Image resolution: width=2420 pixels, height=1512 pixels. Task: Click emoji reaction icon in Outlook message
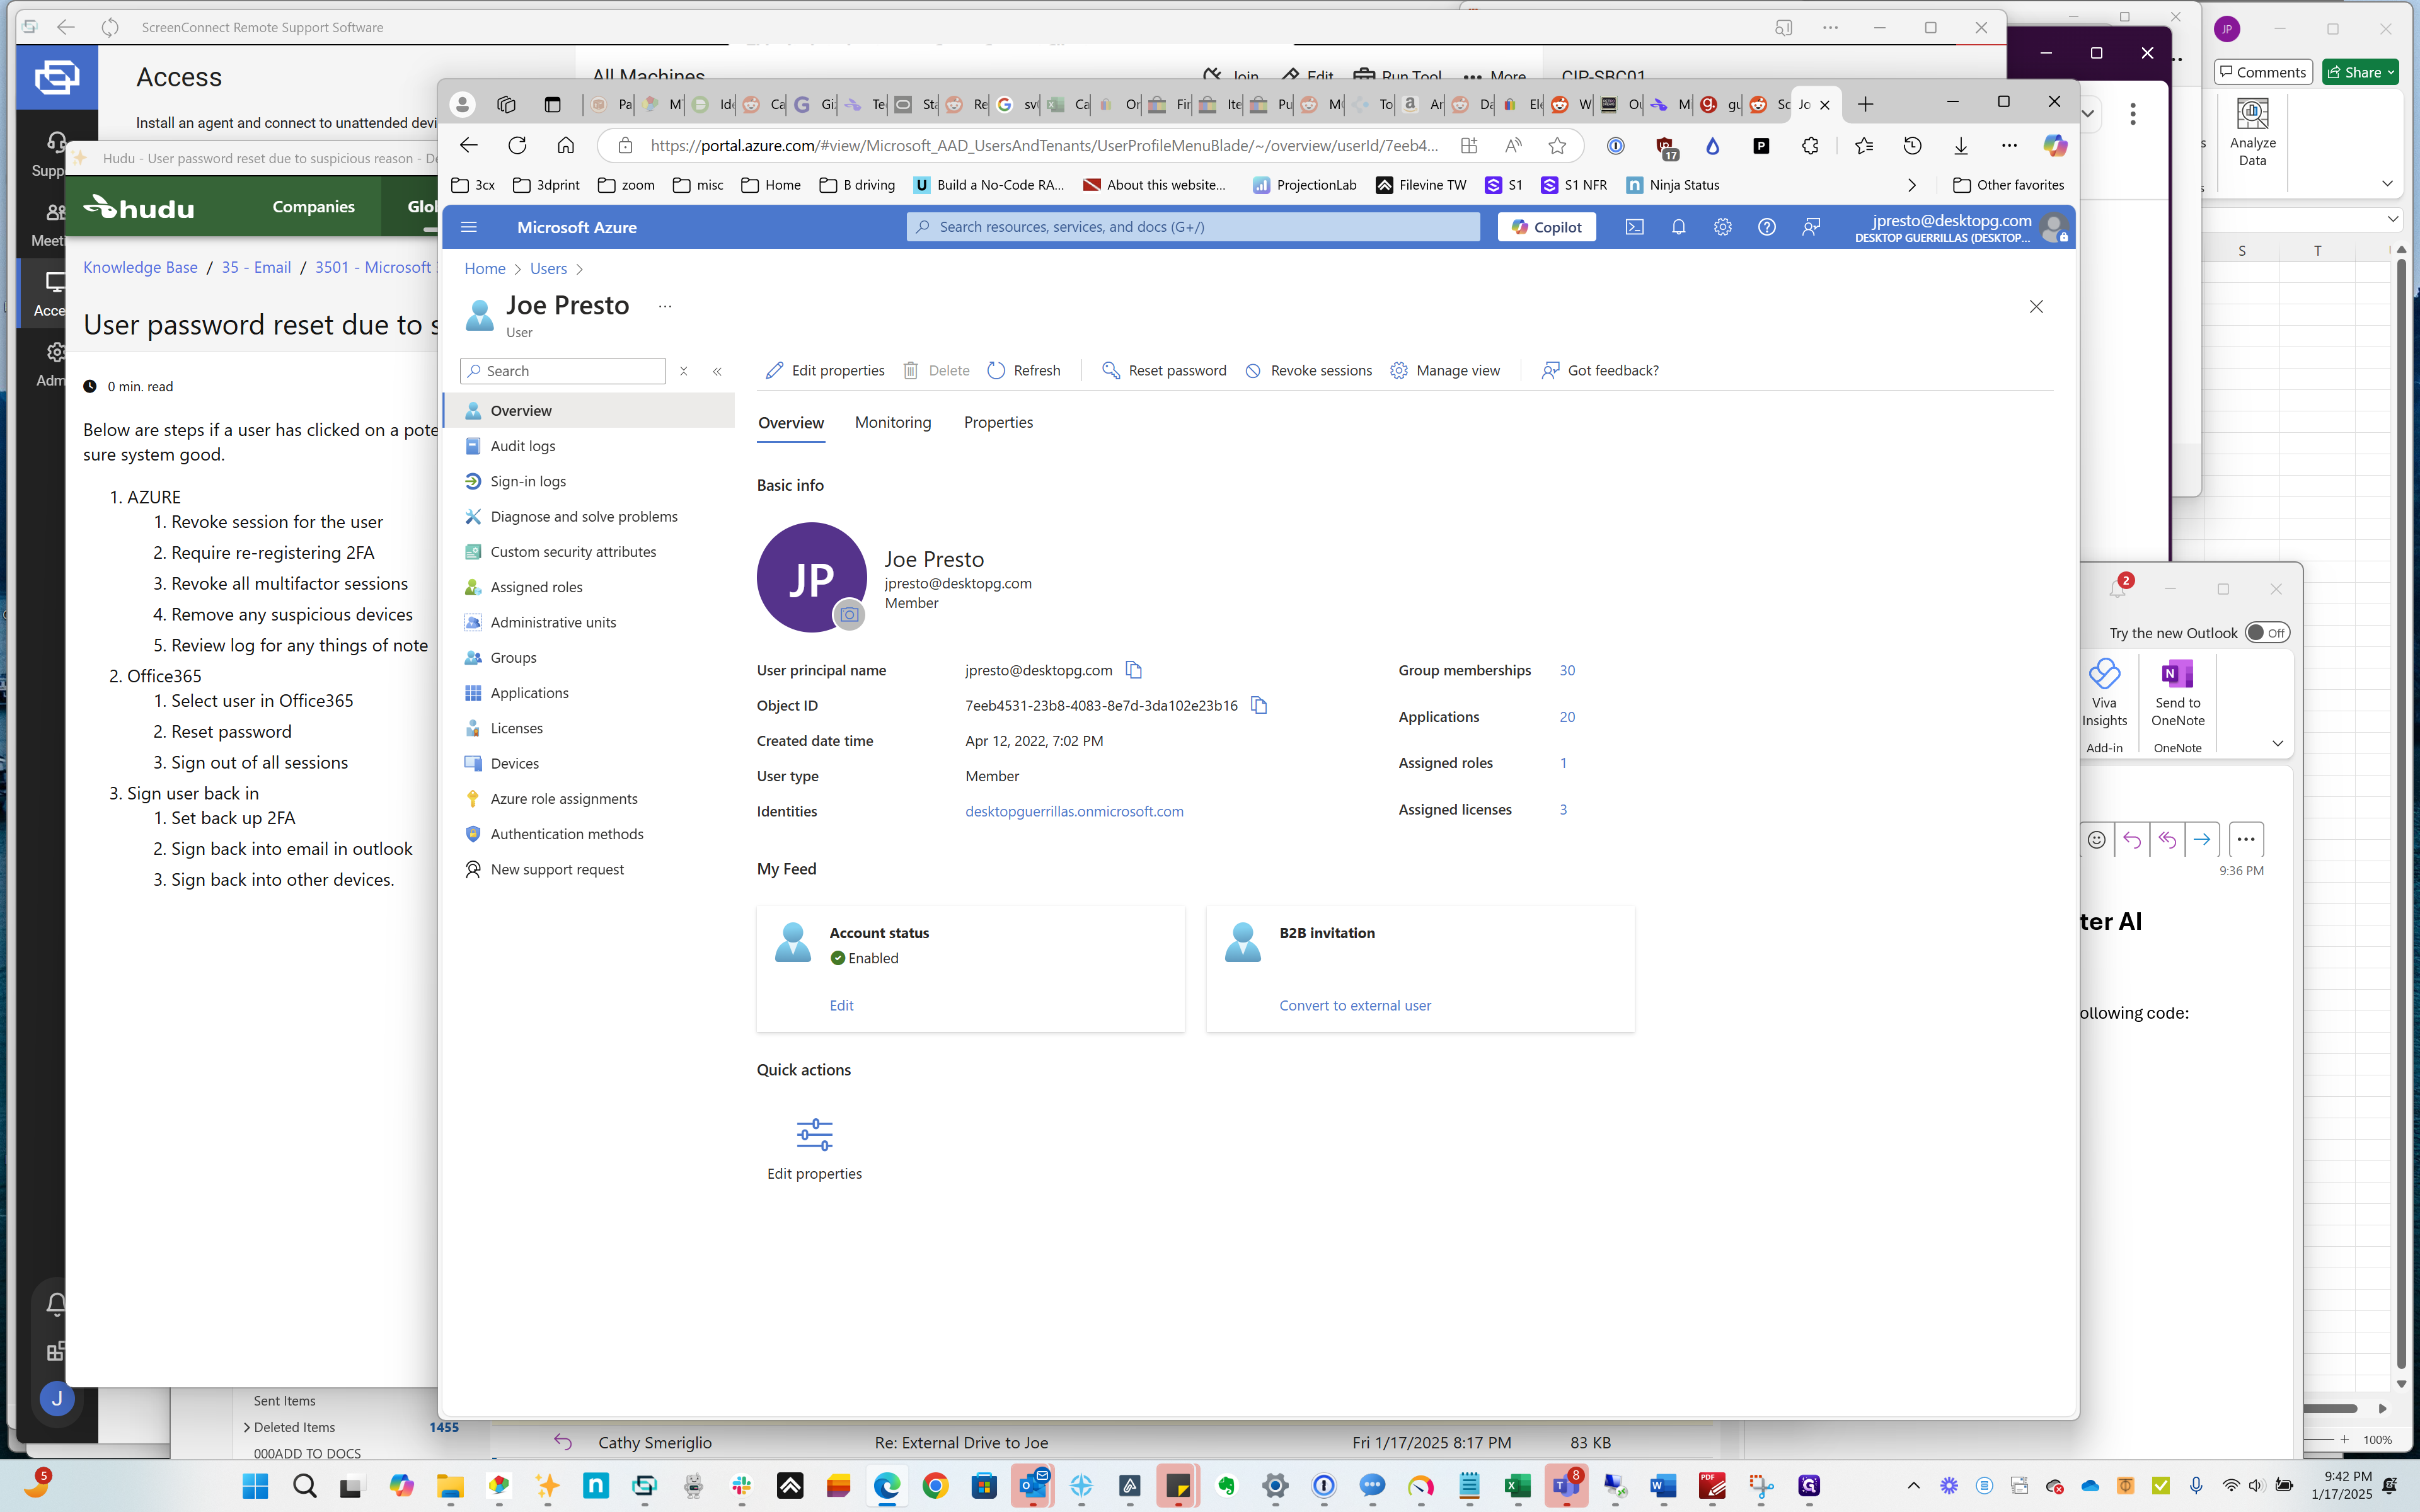coord(2097,839)
